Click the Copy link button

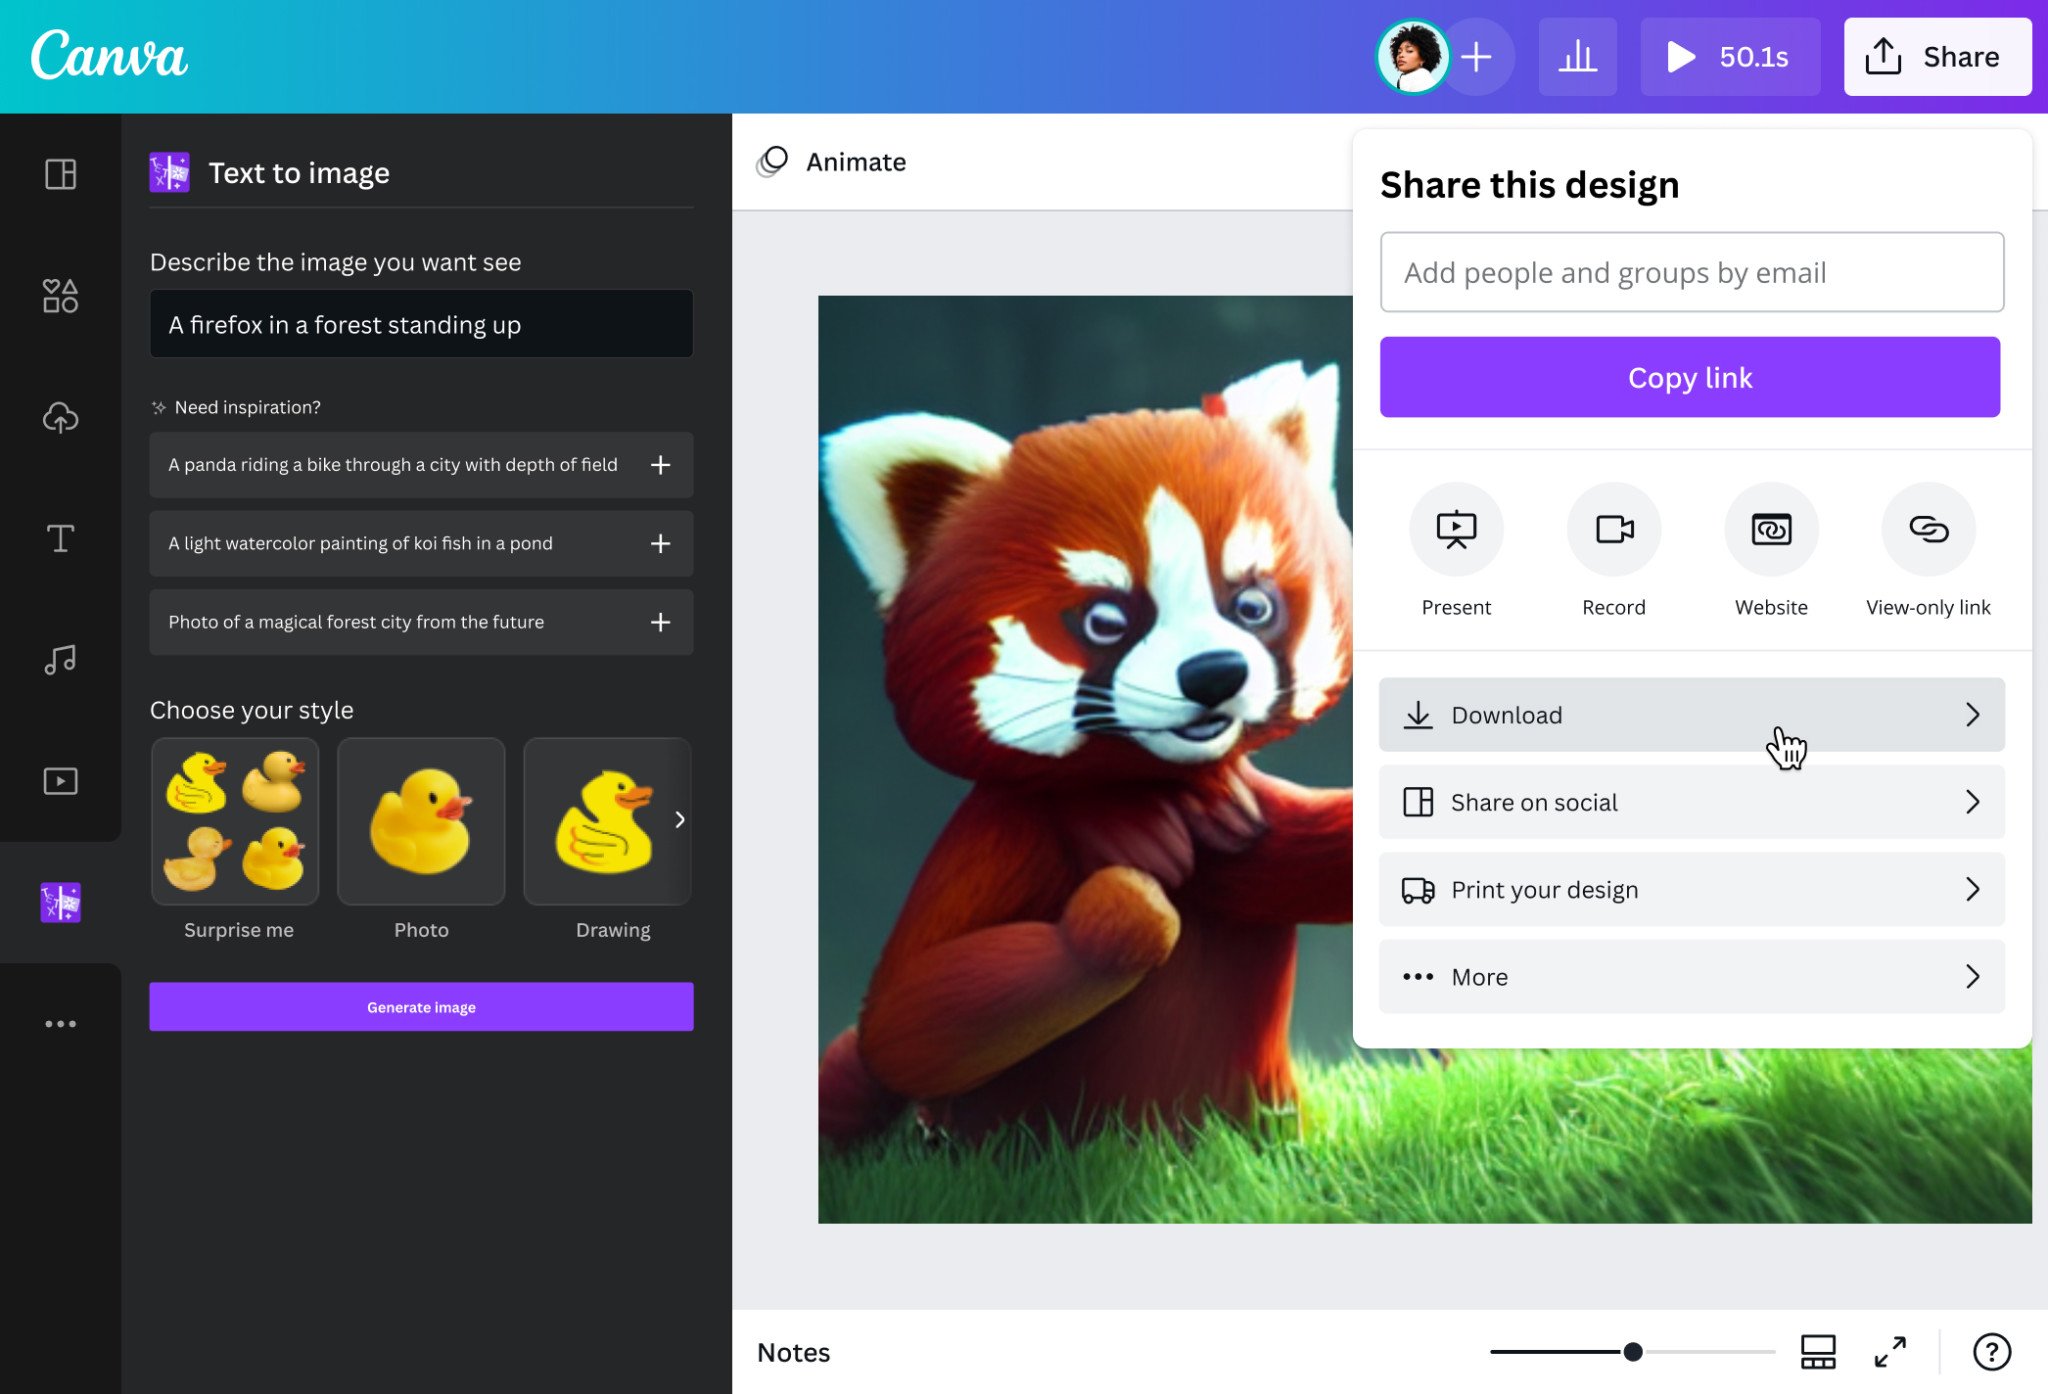point(1692,377)
